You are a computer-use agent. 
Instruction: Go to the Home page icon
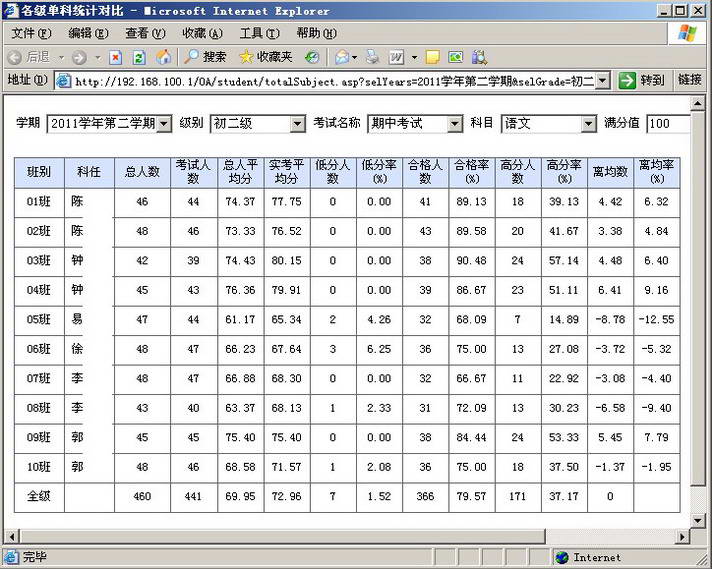(x=163, y=57)
